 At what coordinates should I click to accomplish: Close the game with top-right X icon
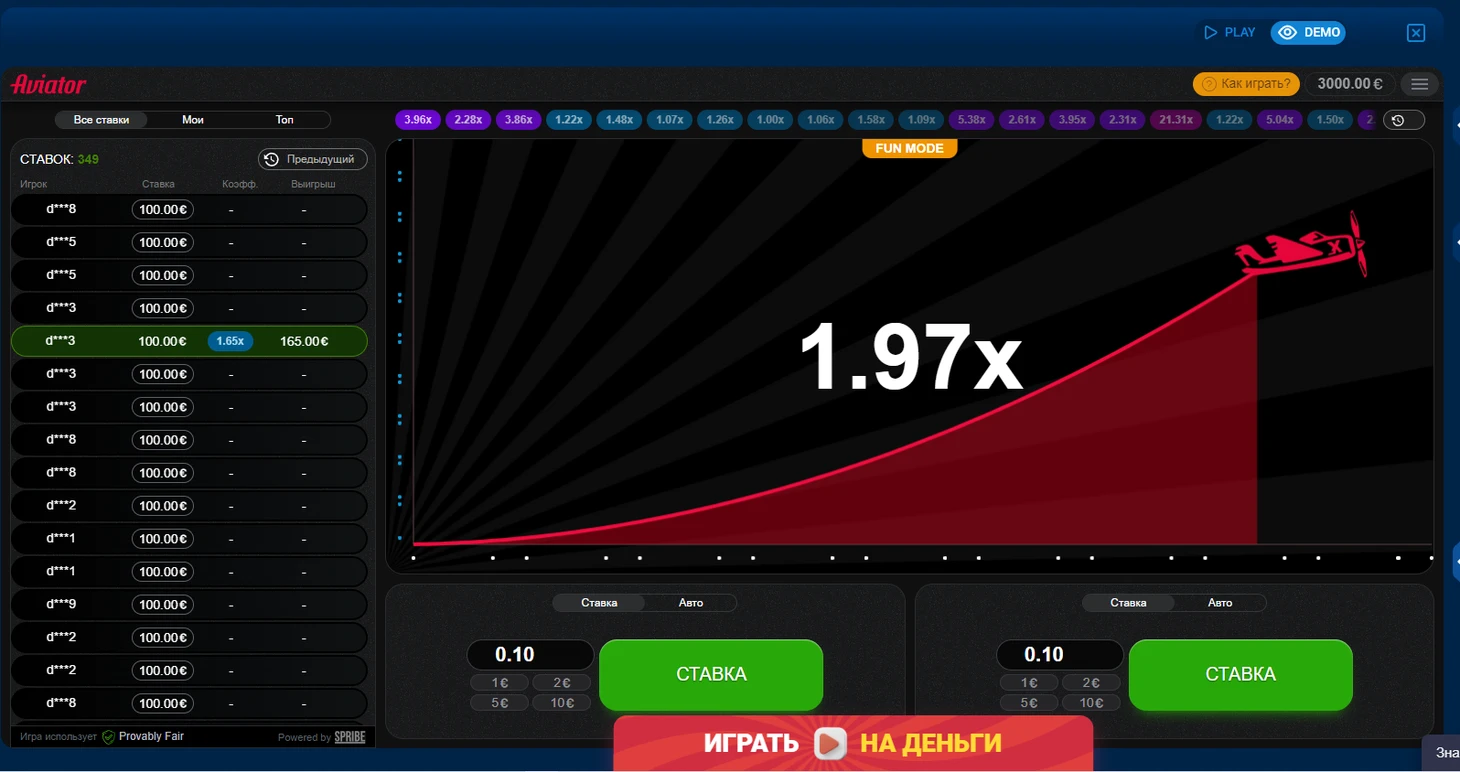click(x=1415, y=33)
